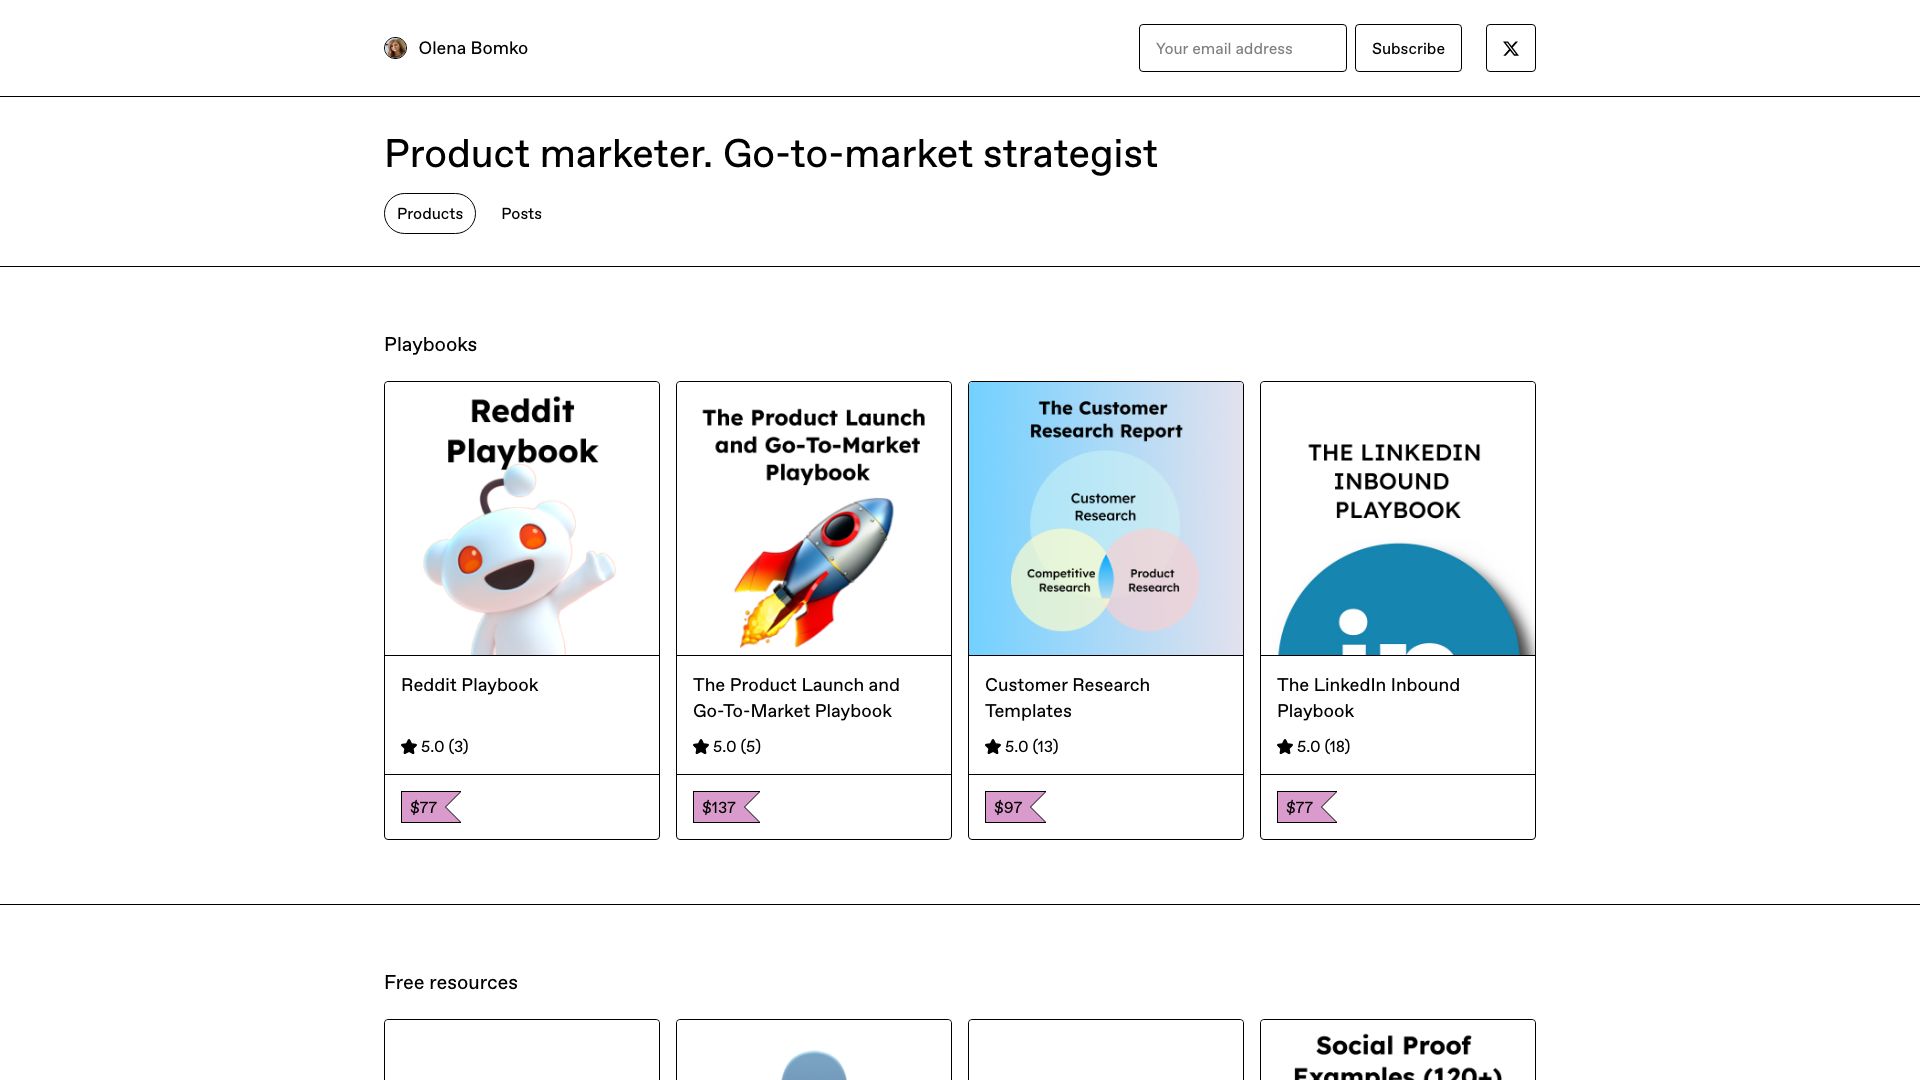Open the Customer Research Templates listing
The width and height of the screenshot is (1920, 1080).
point(1067,698)
